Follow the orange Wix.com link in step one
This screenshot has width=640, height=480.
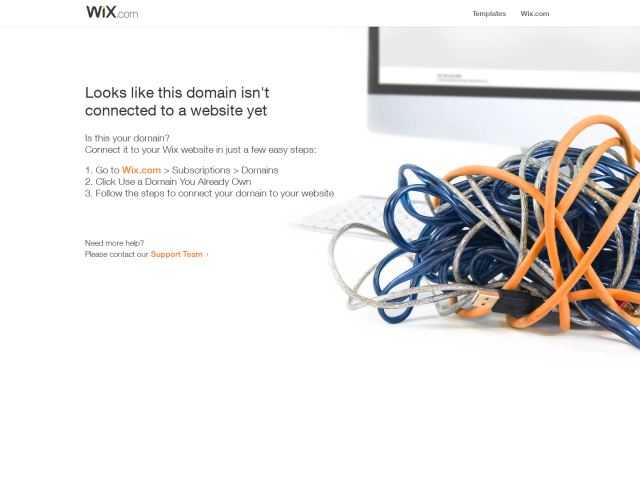point(141,170)
